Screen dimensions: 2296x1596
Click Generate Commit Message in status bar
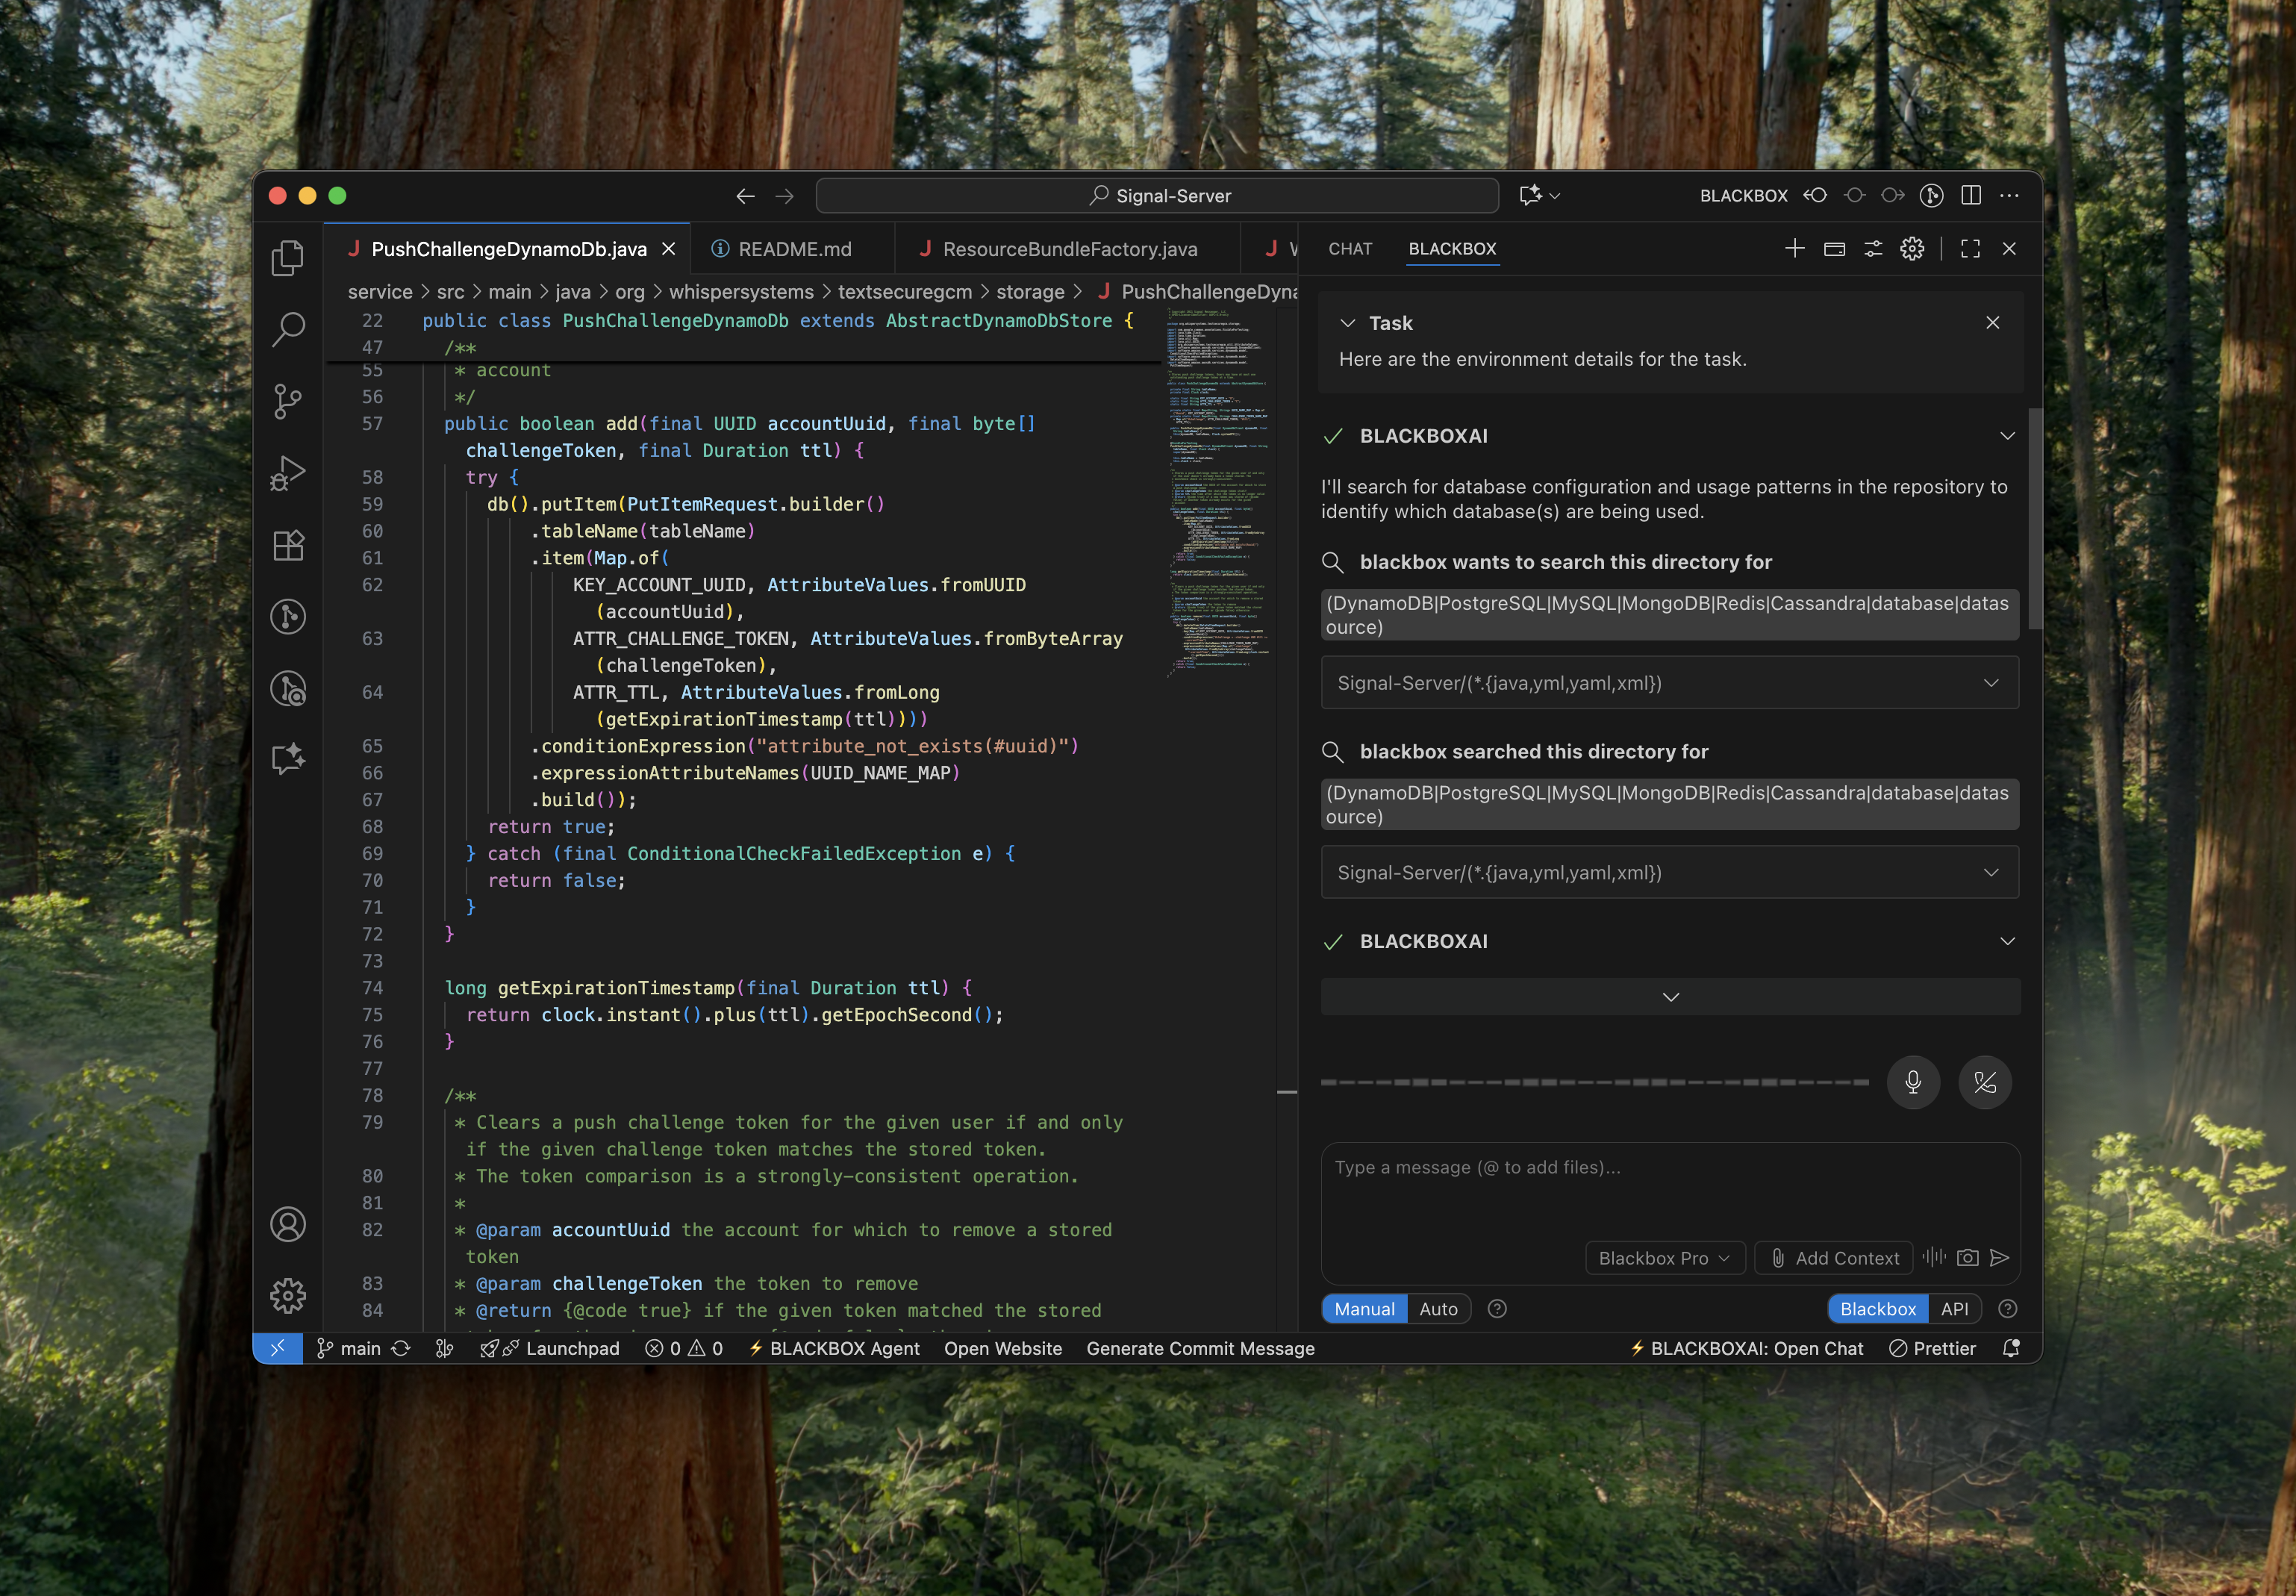pos(1200,1348)
